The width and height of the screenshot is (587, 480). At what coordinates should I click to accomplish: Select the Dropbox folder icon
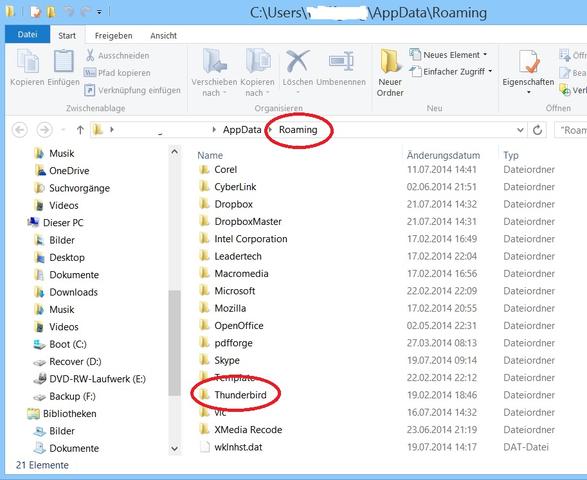pyautogui.click(x=204, y=204)
